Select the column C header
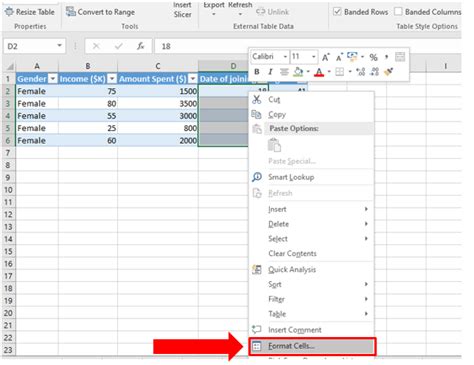 tap(158, 66)
